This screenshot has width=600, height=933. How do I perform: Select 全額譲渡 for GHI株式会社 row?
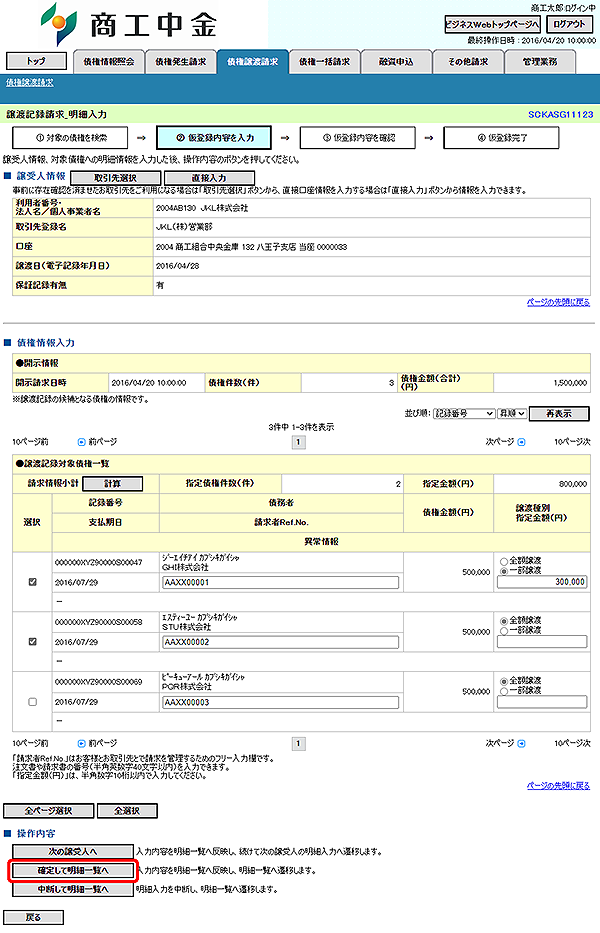504,561
